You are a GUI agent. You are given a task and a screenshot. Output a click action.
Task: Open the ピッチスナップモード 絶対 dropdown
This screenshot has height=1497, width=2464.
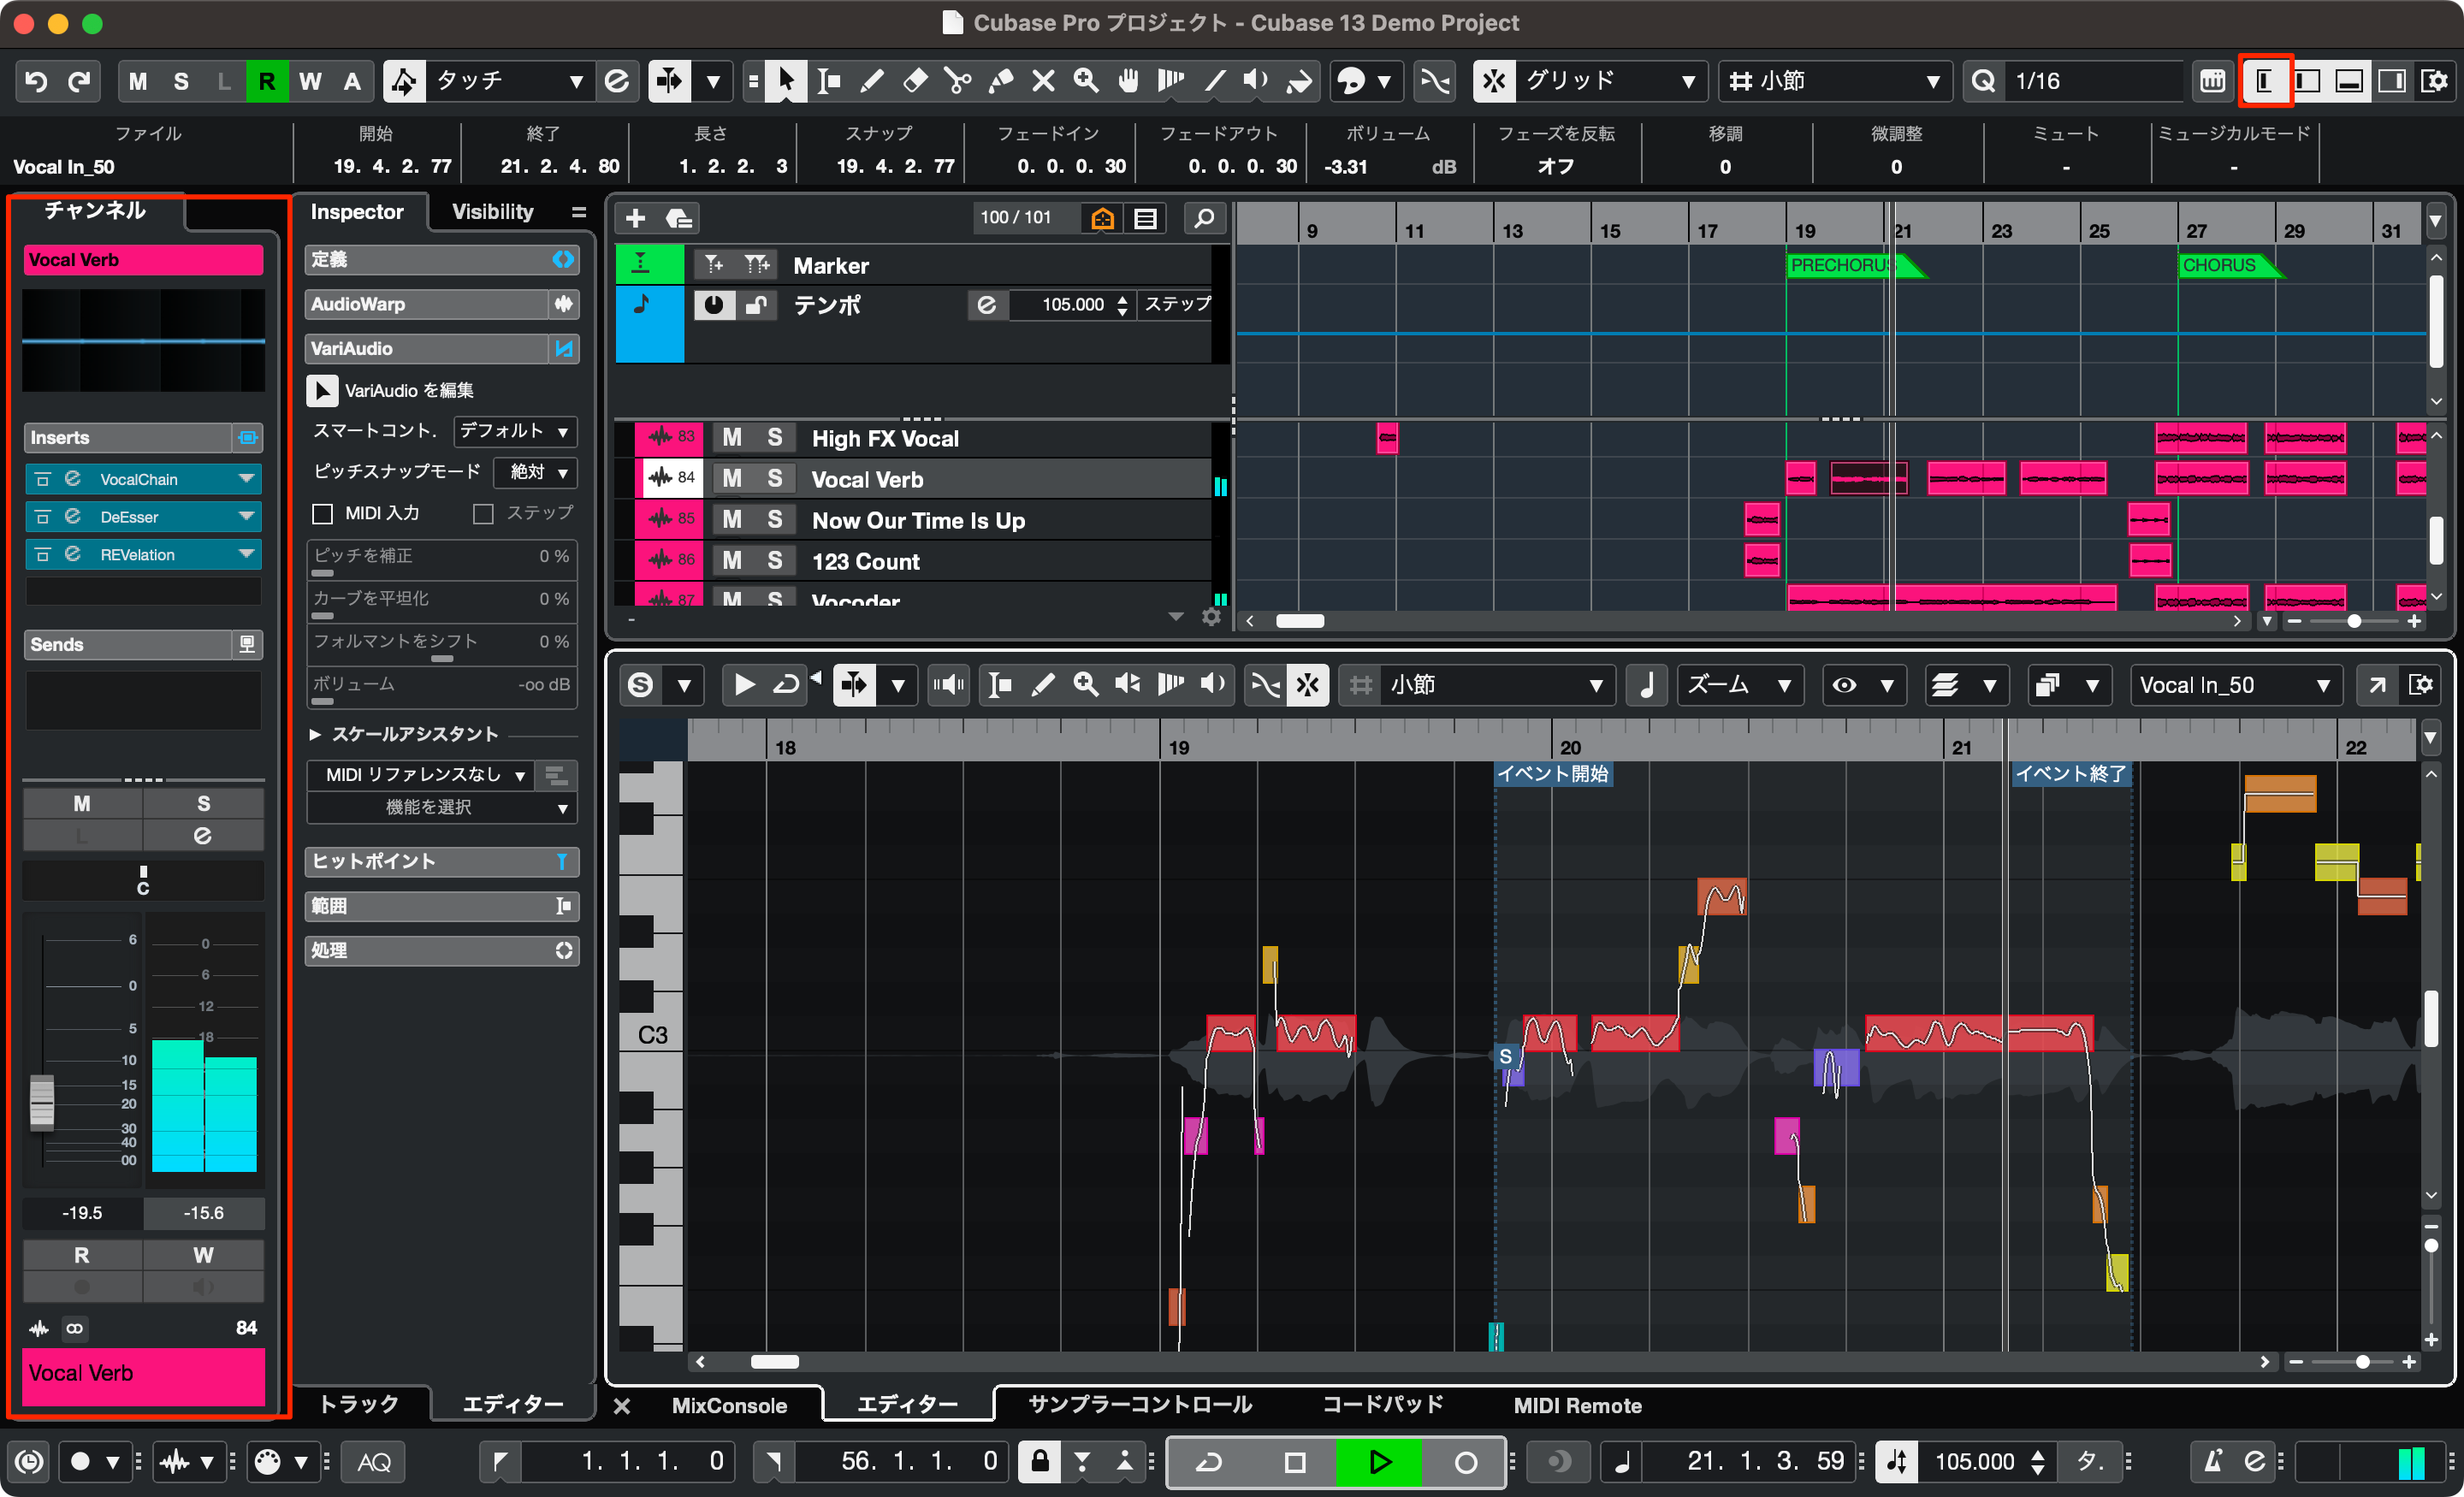tap(537, 472)
